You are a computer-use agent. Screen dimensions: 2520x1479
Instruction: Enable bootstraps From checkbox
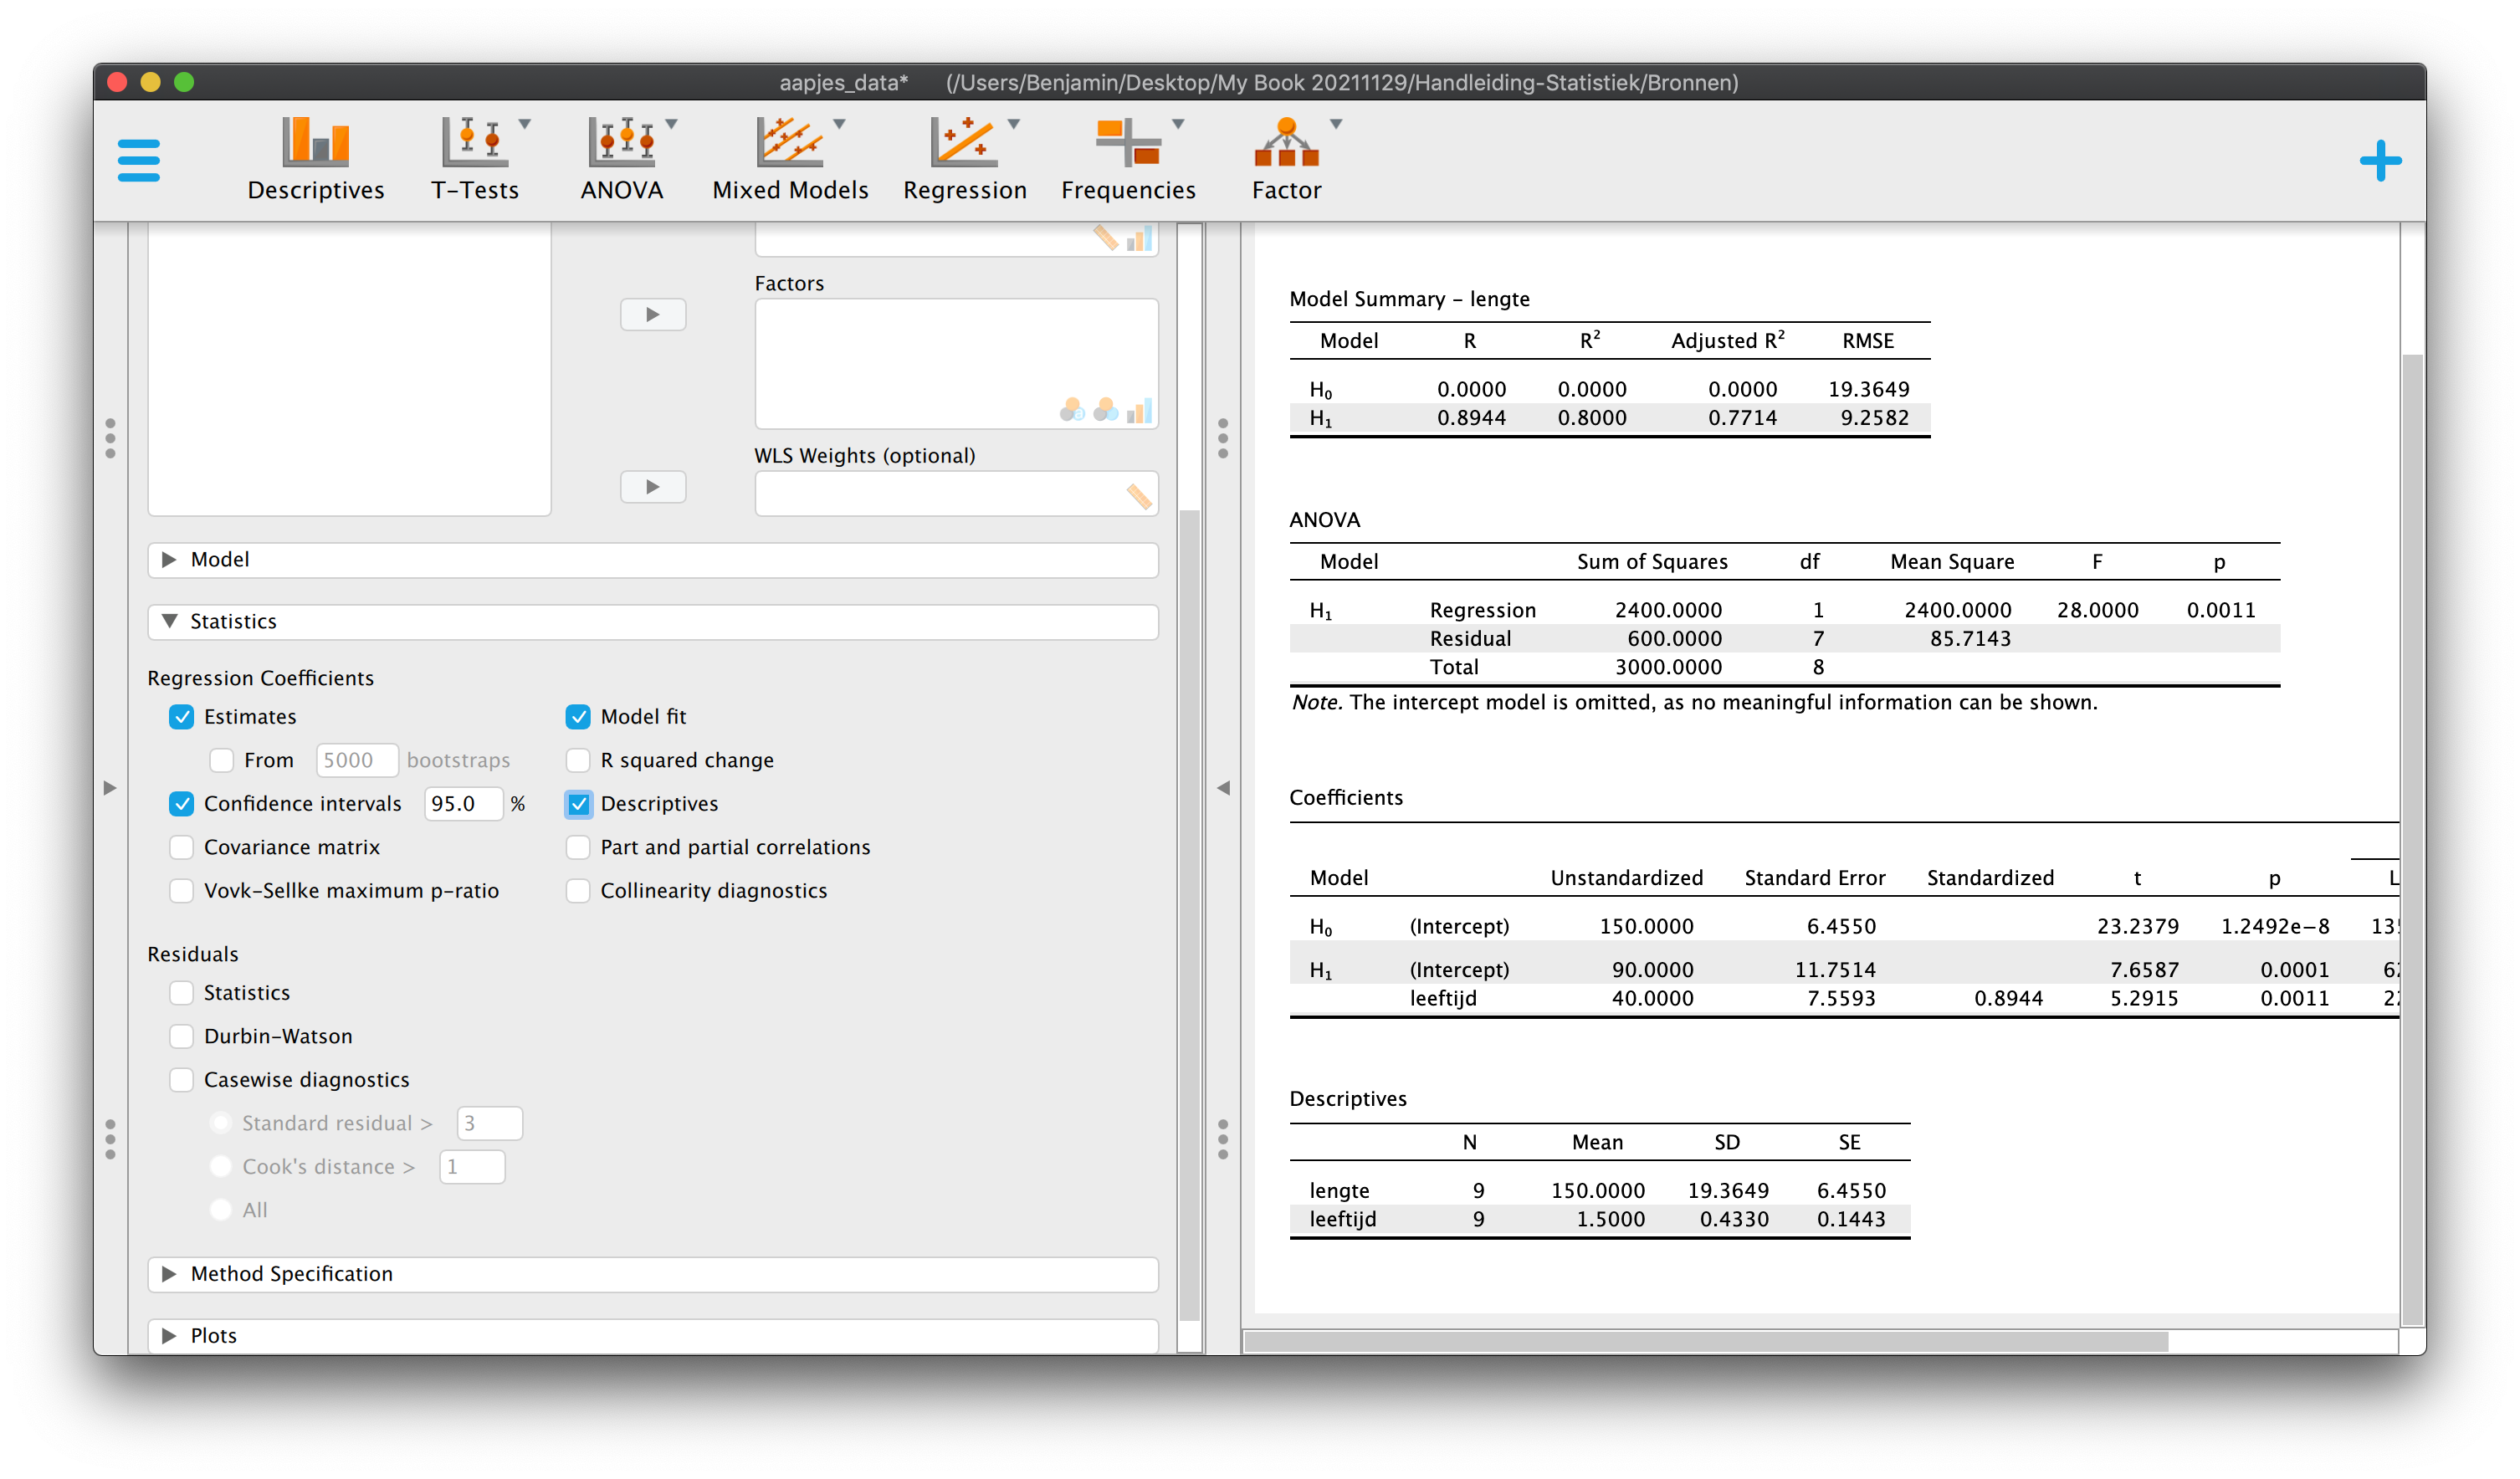coord(221,761)
